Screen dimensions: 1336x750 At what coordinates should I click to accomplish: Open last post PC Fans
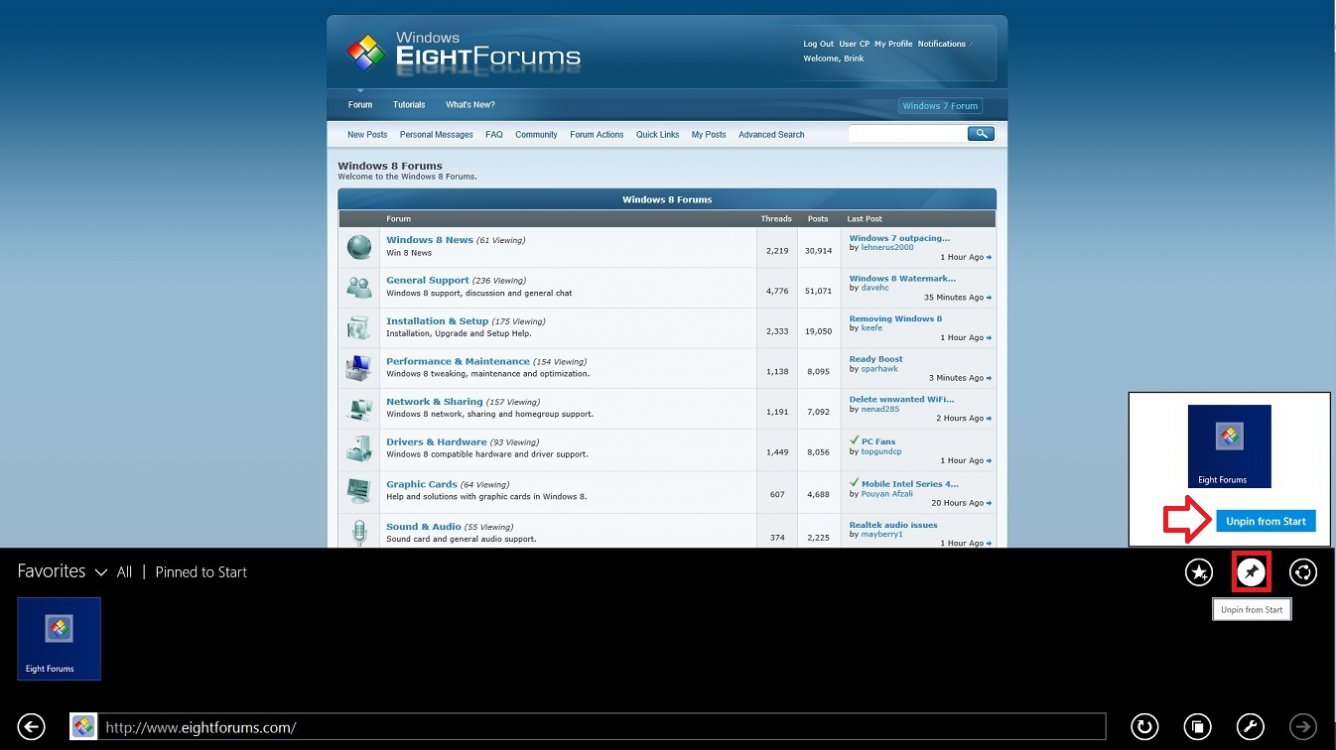878,441
